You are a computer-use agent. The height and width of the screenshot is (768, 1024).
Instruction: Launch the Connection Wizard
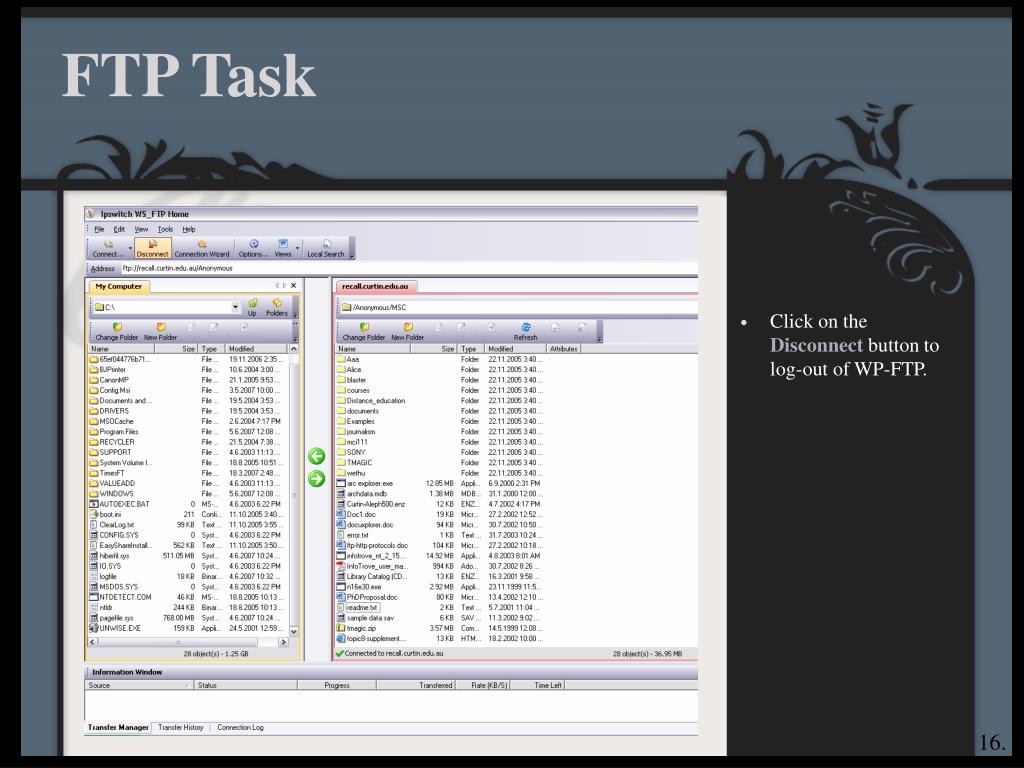[202, 248]
